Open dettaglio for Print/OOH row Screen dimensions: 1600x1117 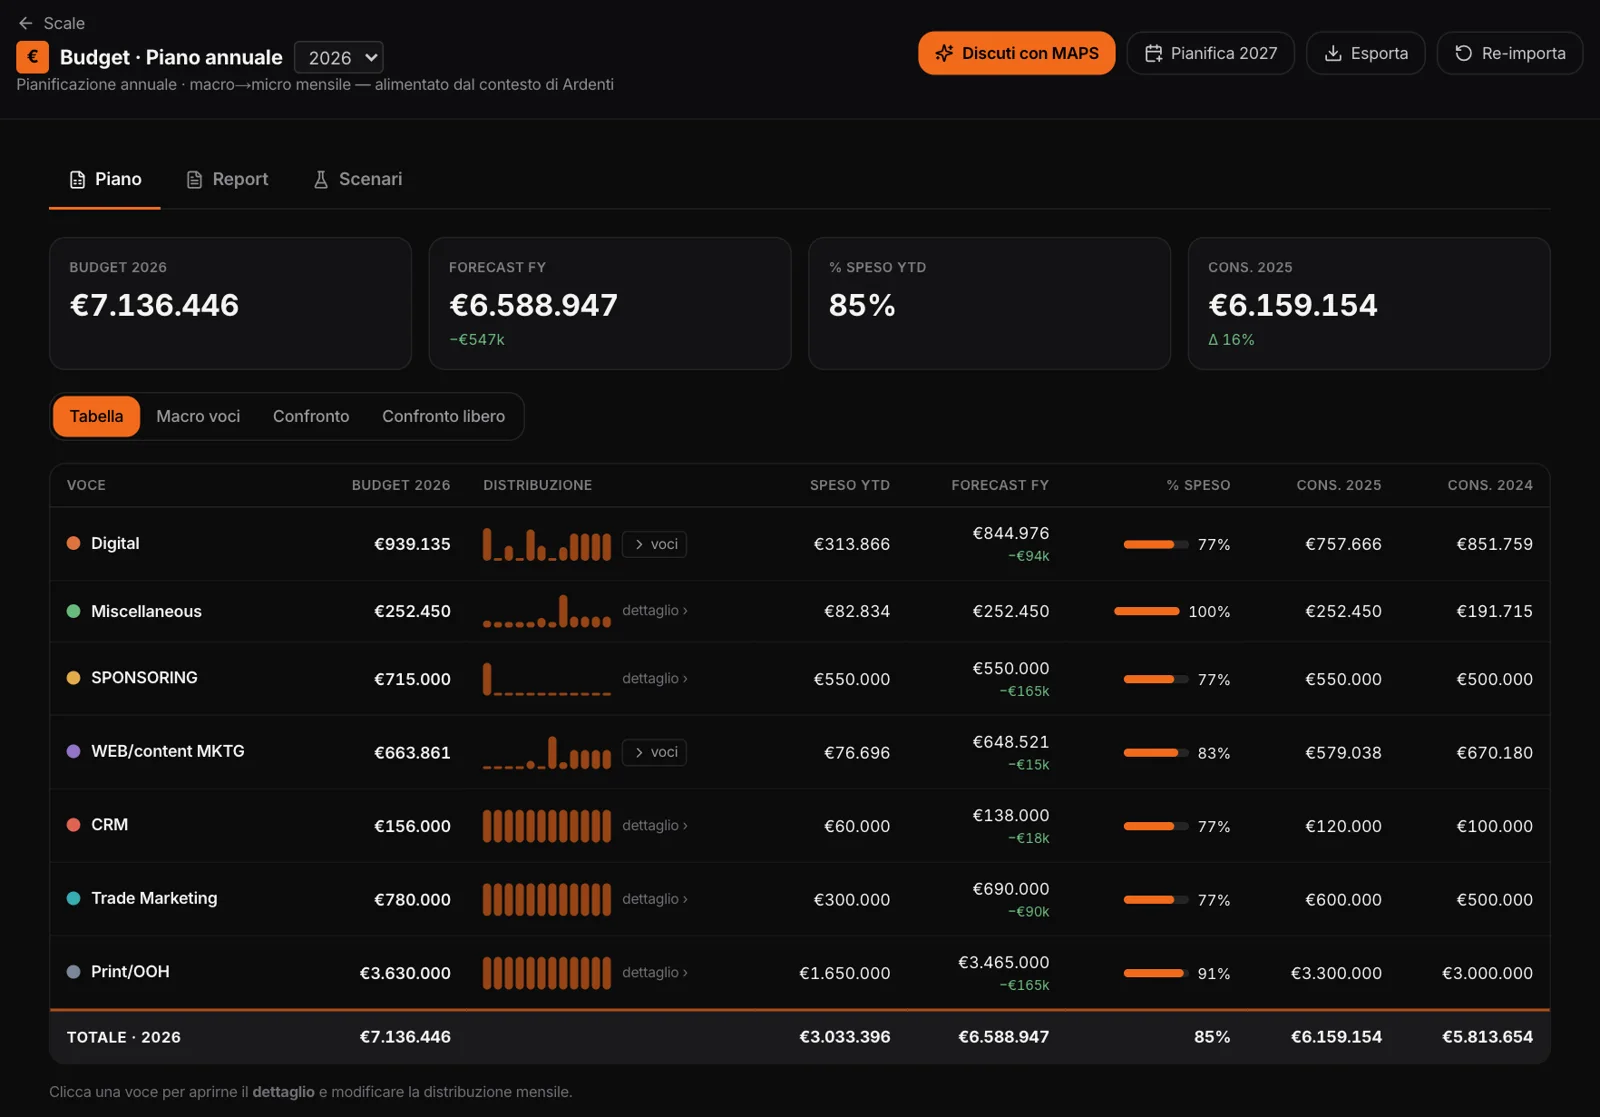655,972
